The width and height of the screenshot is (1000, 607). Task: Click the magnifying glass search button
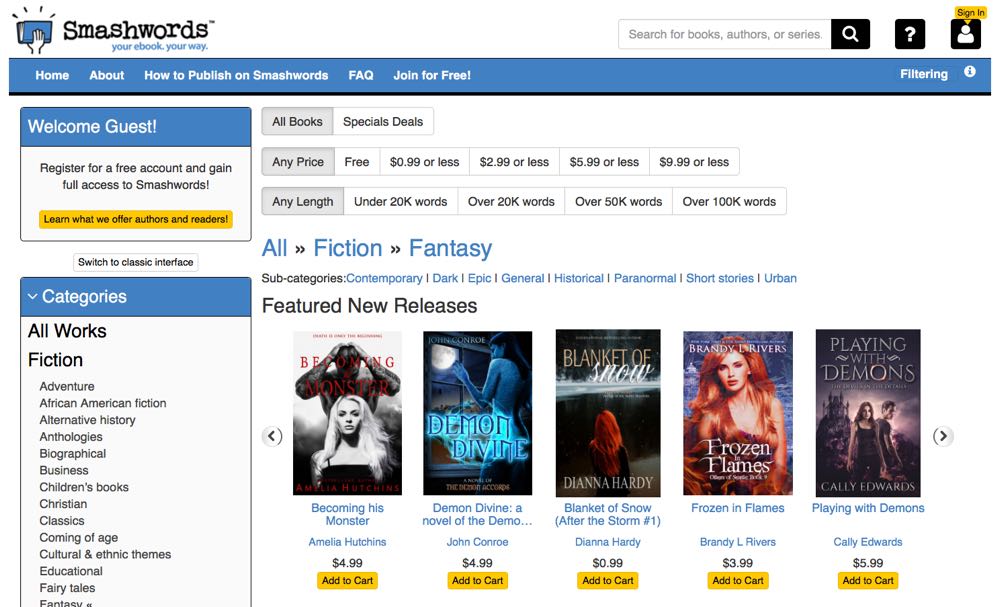coord(850,34)
